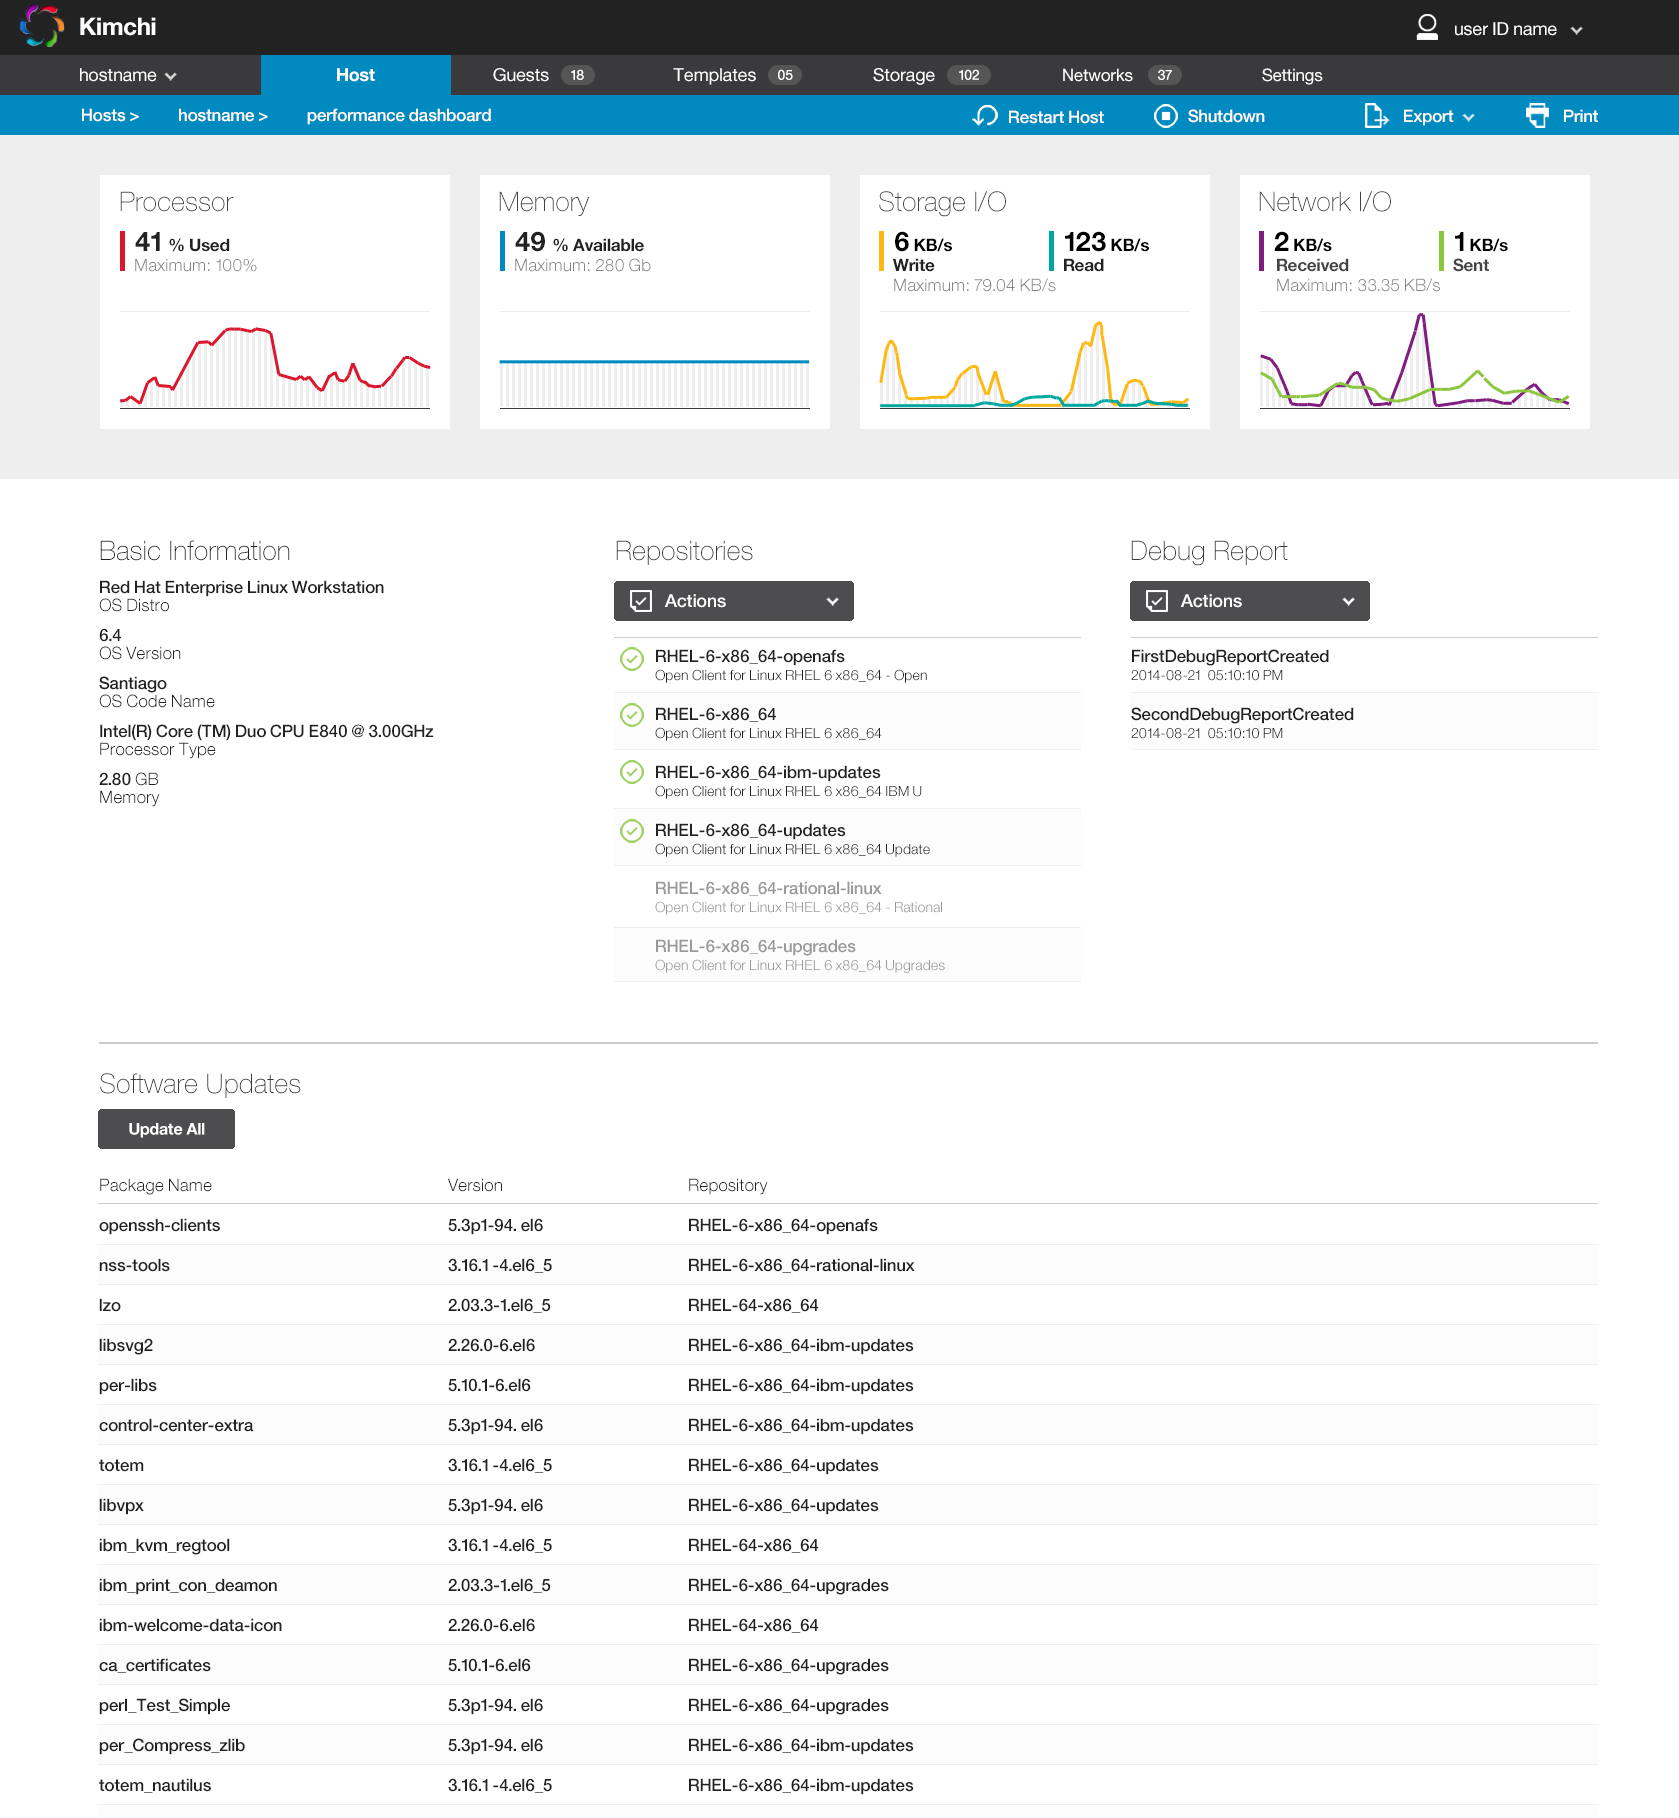Click the Networks count badge 37
The image size is (1679, 1818).
click(1164, 75)
